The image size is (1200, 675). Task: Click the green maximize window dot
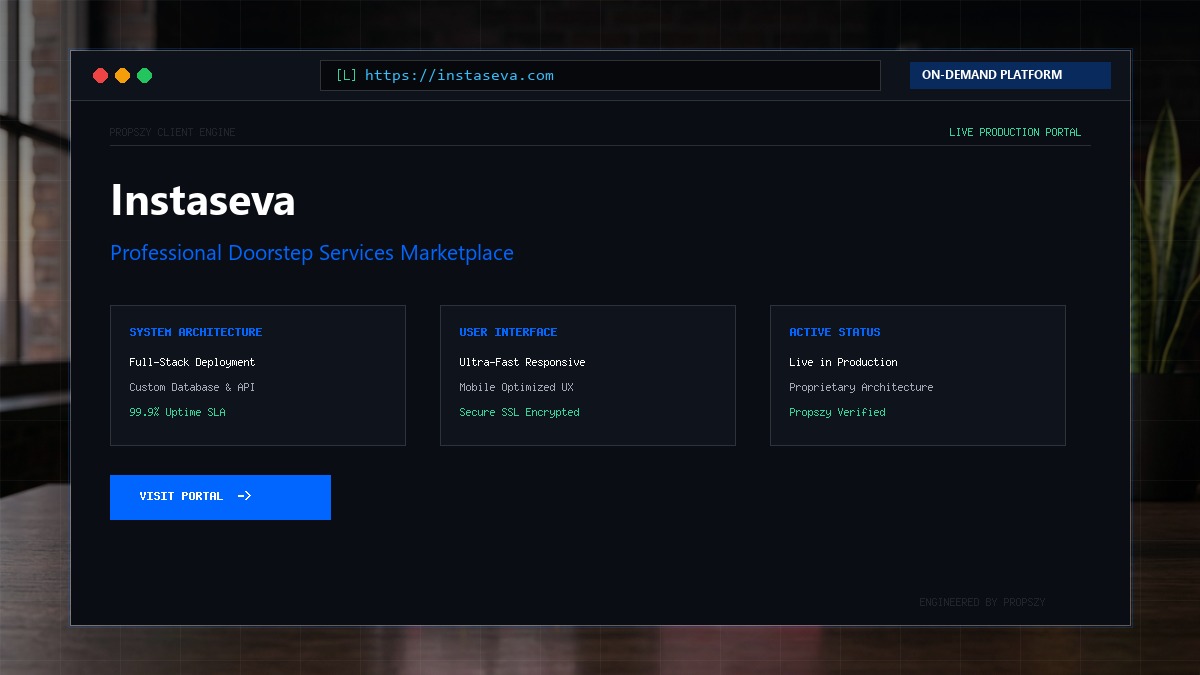144,75
